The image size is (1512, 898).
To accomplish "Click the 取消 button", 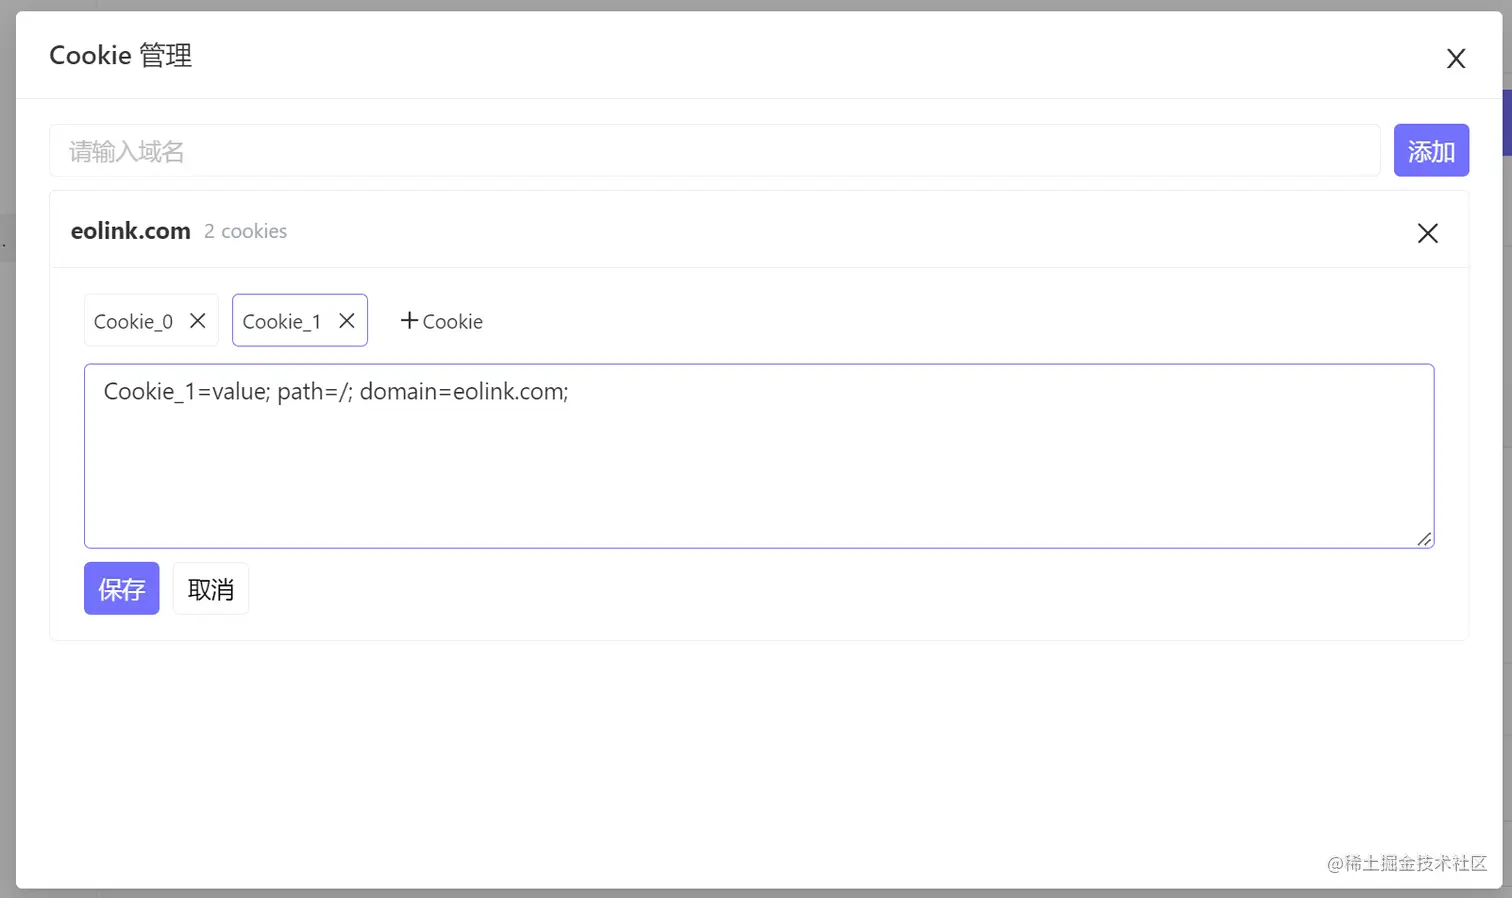I will click(211, 589).
